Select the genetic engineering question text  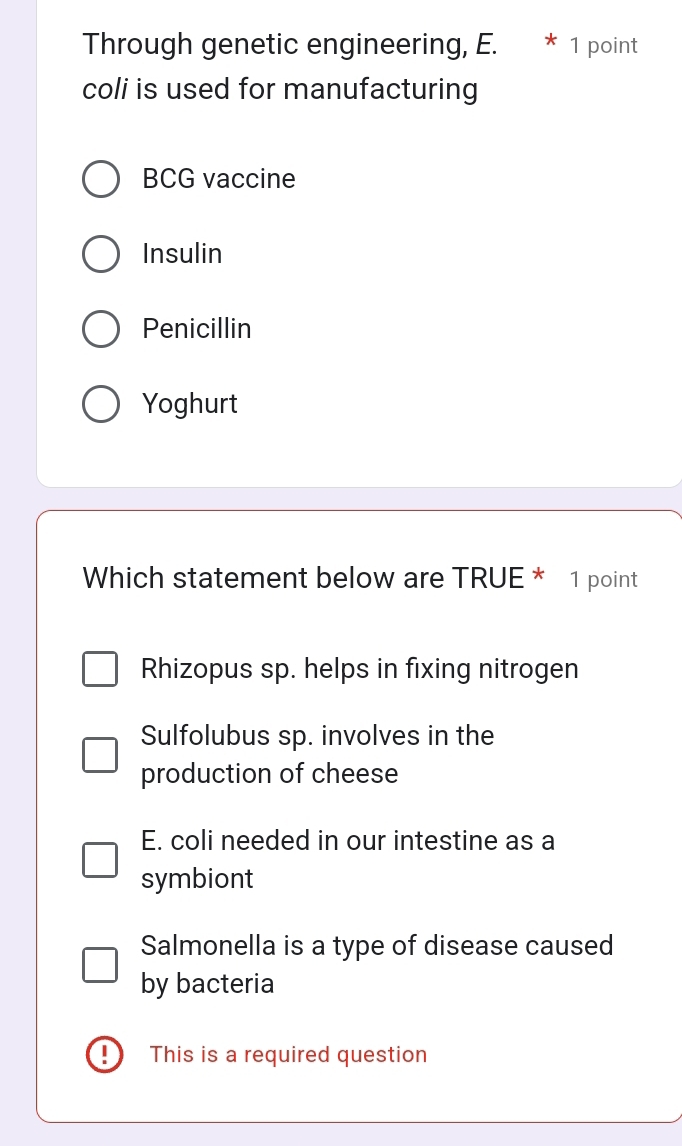coord(280,65)
